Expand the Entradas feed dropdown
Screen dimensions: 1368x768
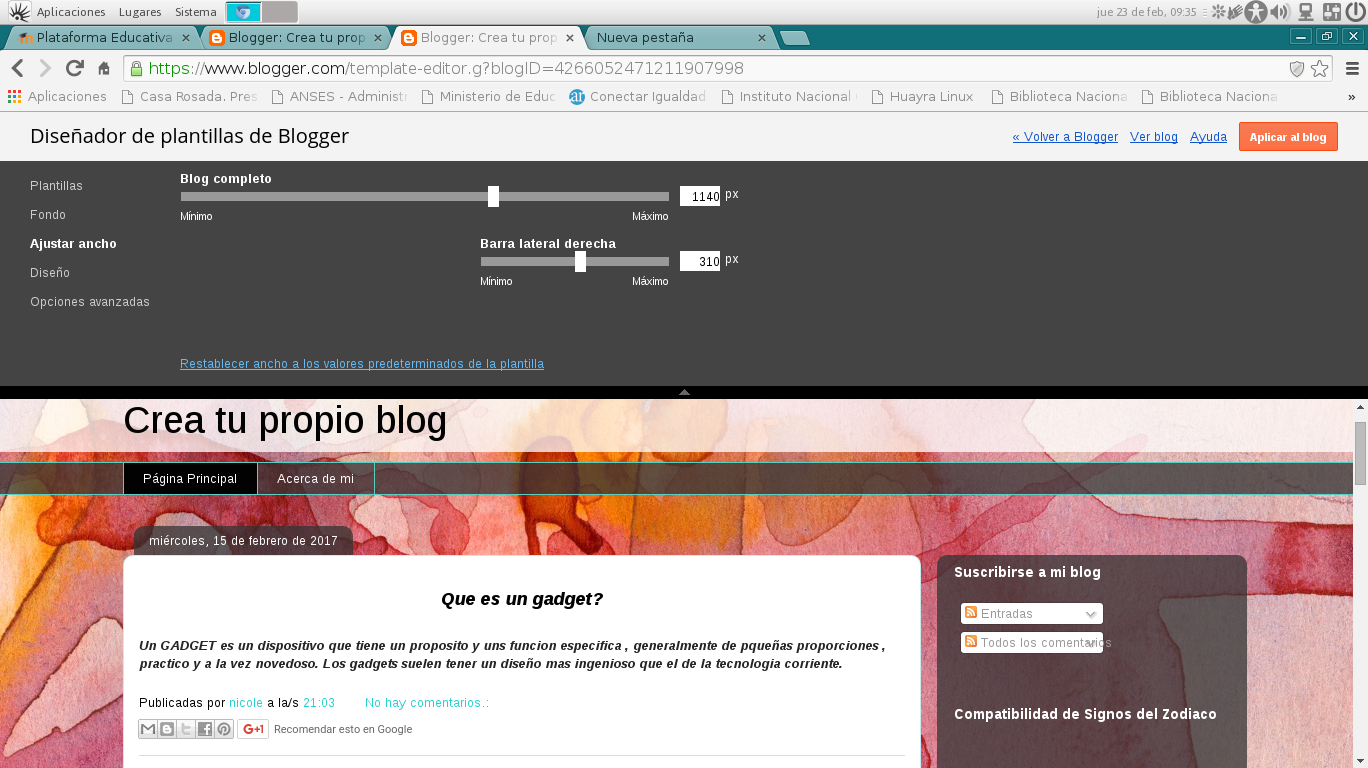tap(1032, 614)
